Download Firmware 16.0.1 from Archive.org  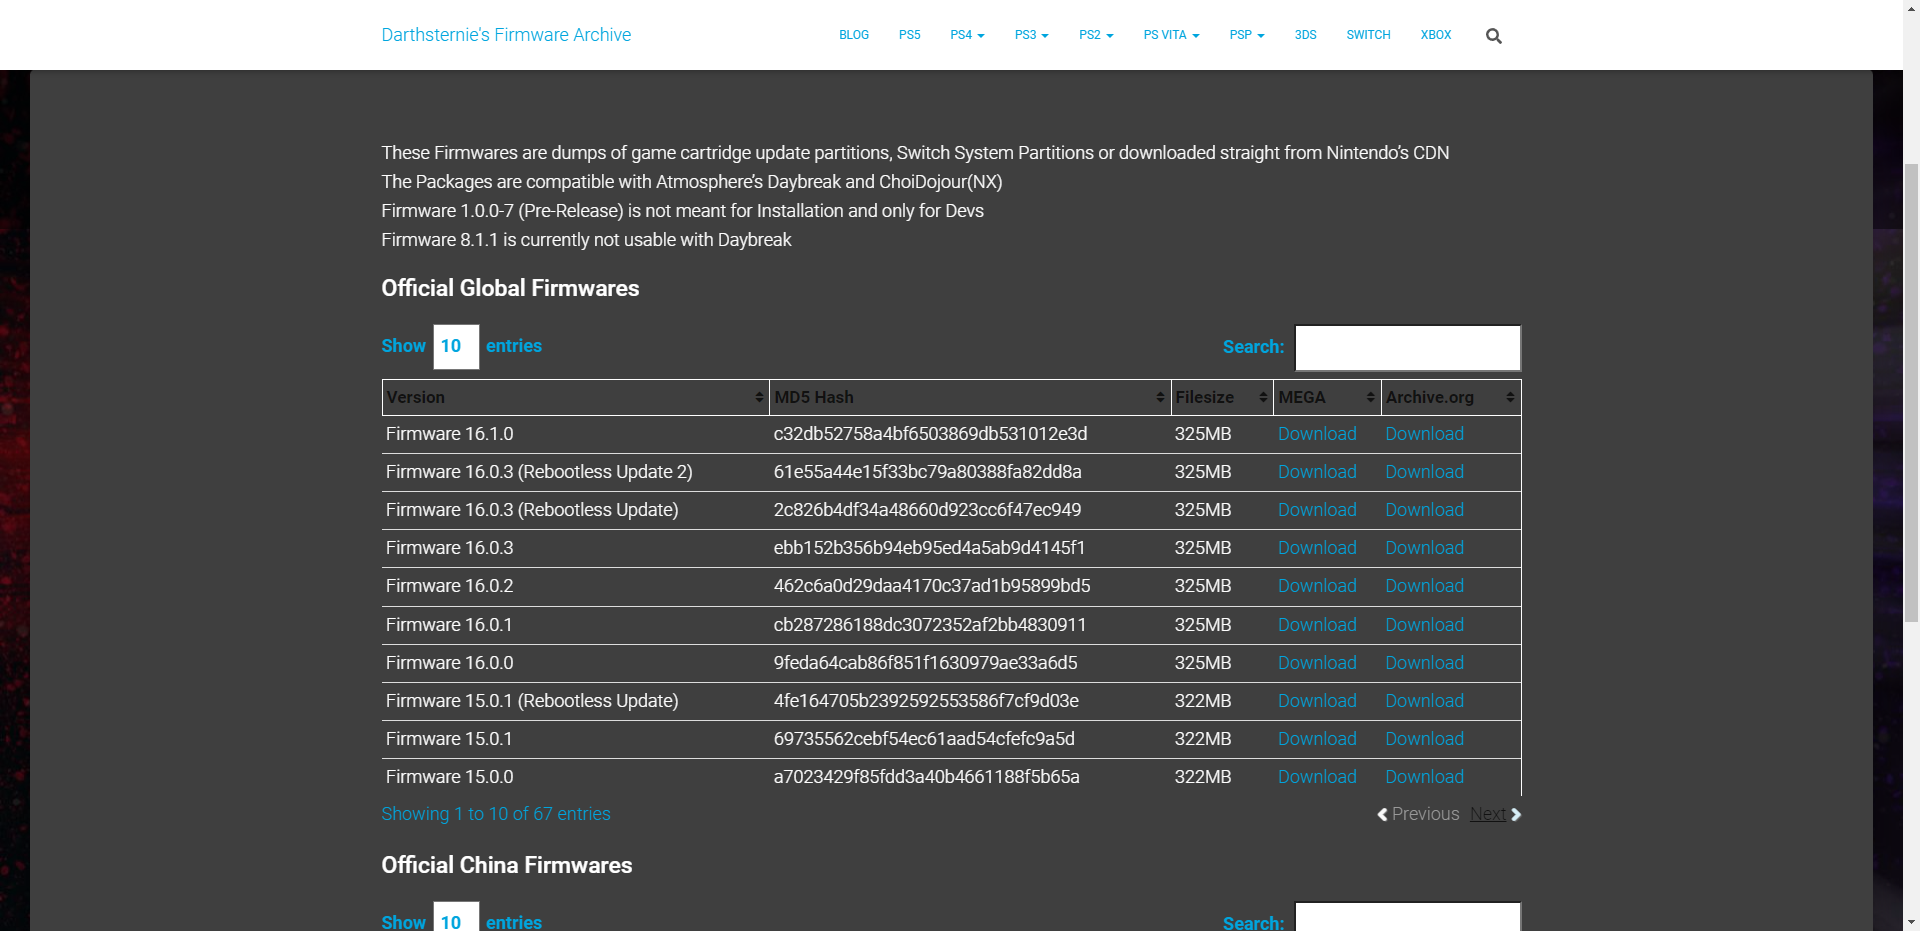pos(1424,625)
